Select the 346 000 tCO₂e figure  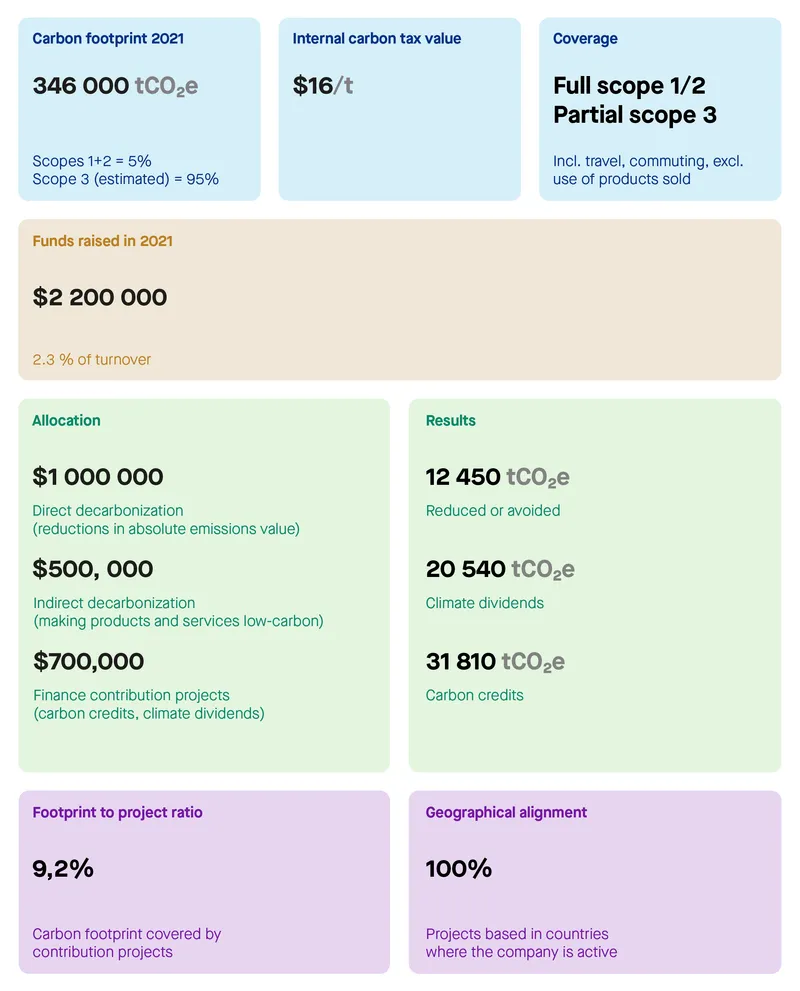pyautogui.click(x=115, y=86)
